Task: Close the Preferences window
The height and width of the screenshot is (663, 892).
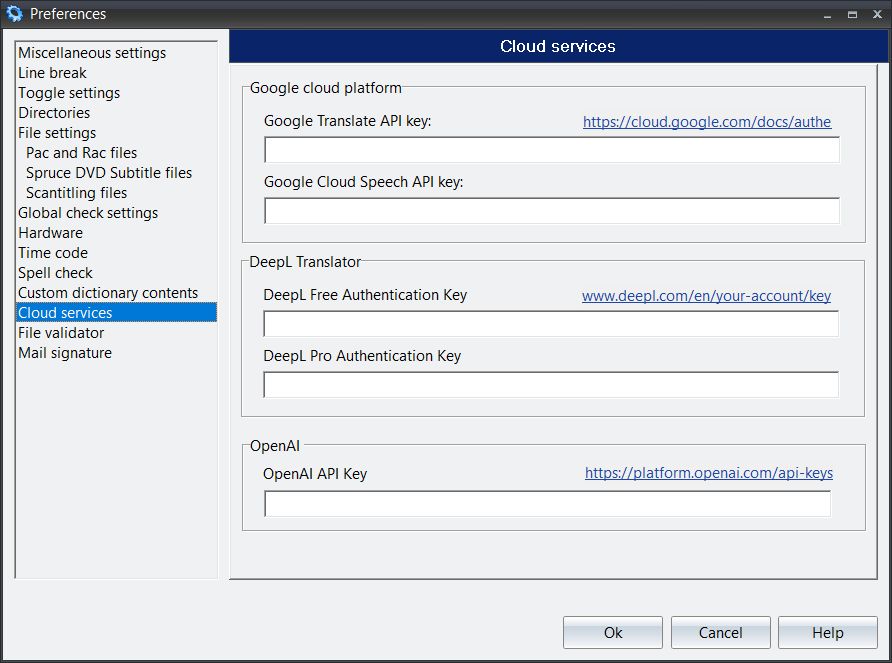Action: tap(877, 15)
